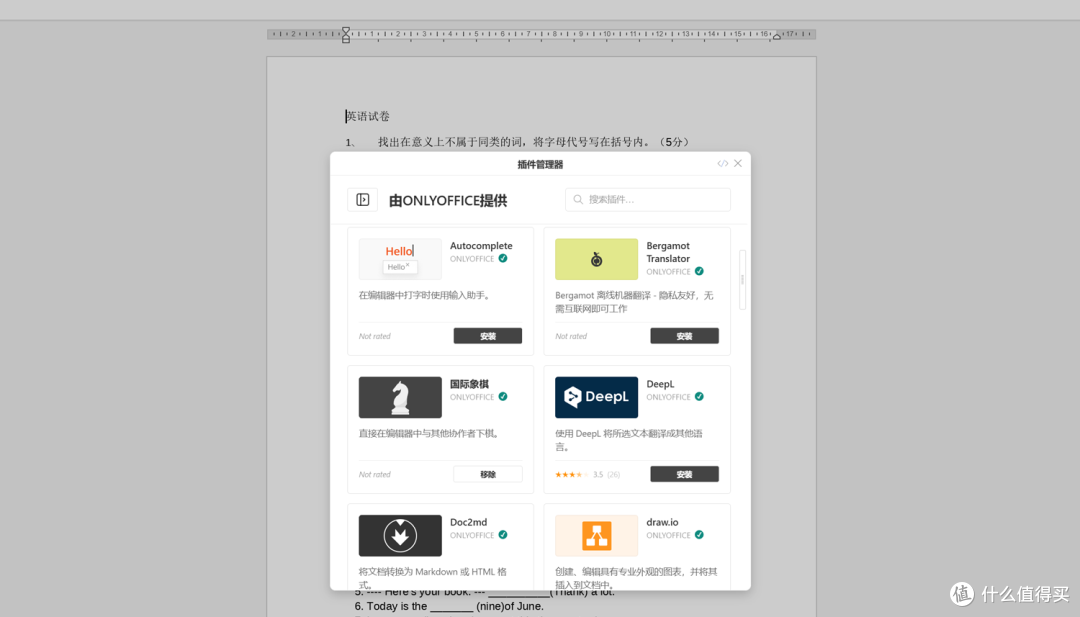The width and height of the screenshot is (1080, 617).
Task: Install the Bergamot Translator plugin
Action: click(684, 336)
